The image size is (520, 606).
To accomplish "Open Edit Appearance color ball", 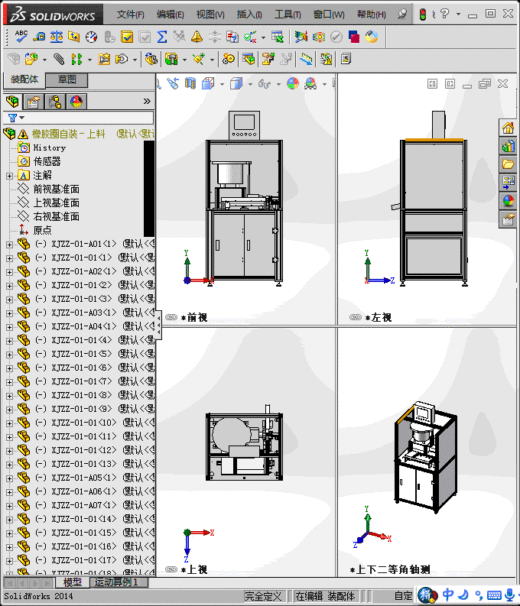I will (293, 83).
